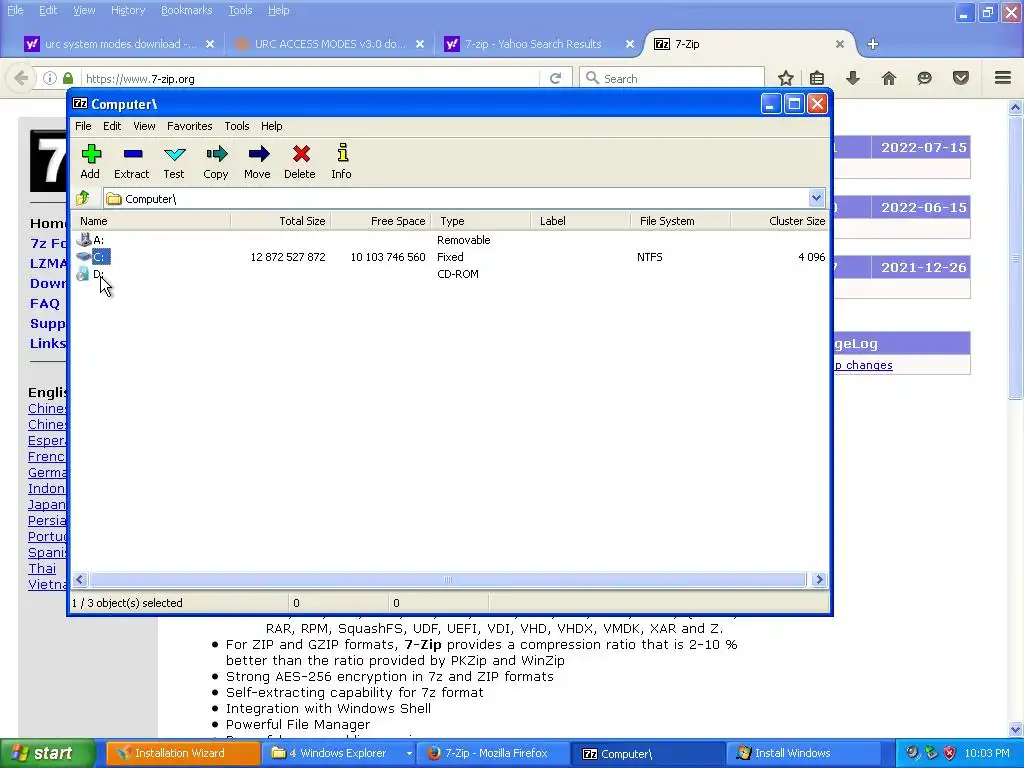The height and width of the screenshot is (768, 1024).
Task: Open the address path dropdown in 7-Zip
Action: [816, 198]
